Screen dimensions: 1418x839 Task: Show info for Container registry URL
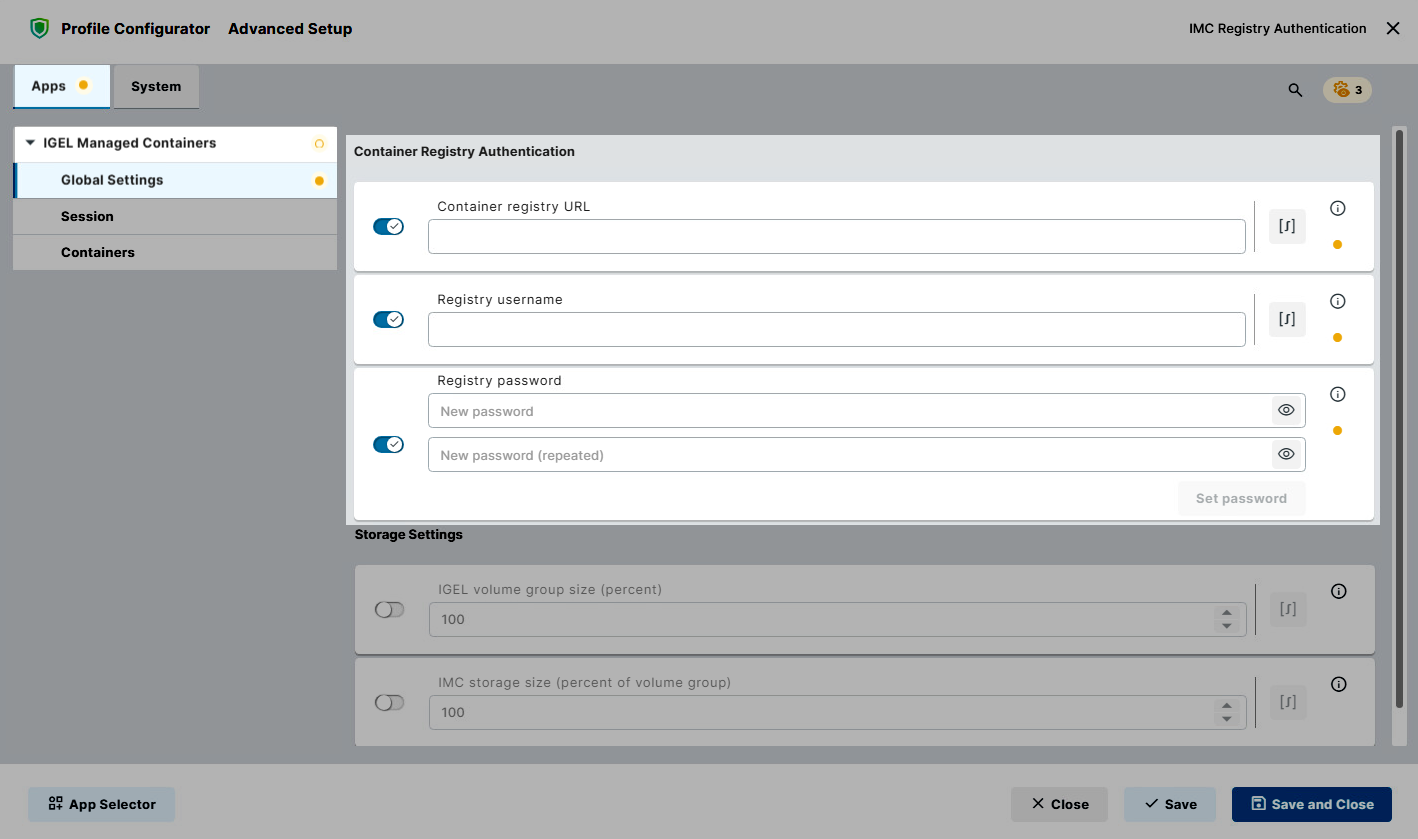pyautogui.click(x=1338, y=208)
